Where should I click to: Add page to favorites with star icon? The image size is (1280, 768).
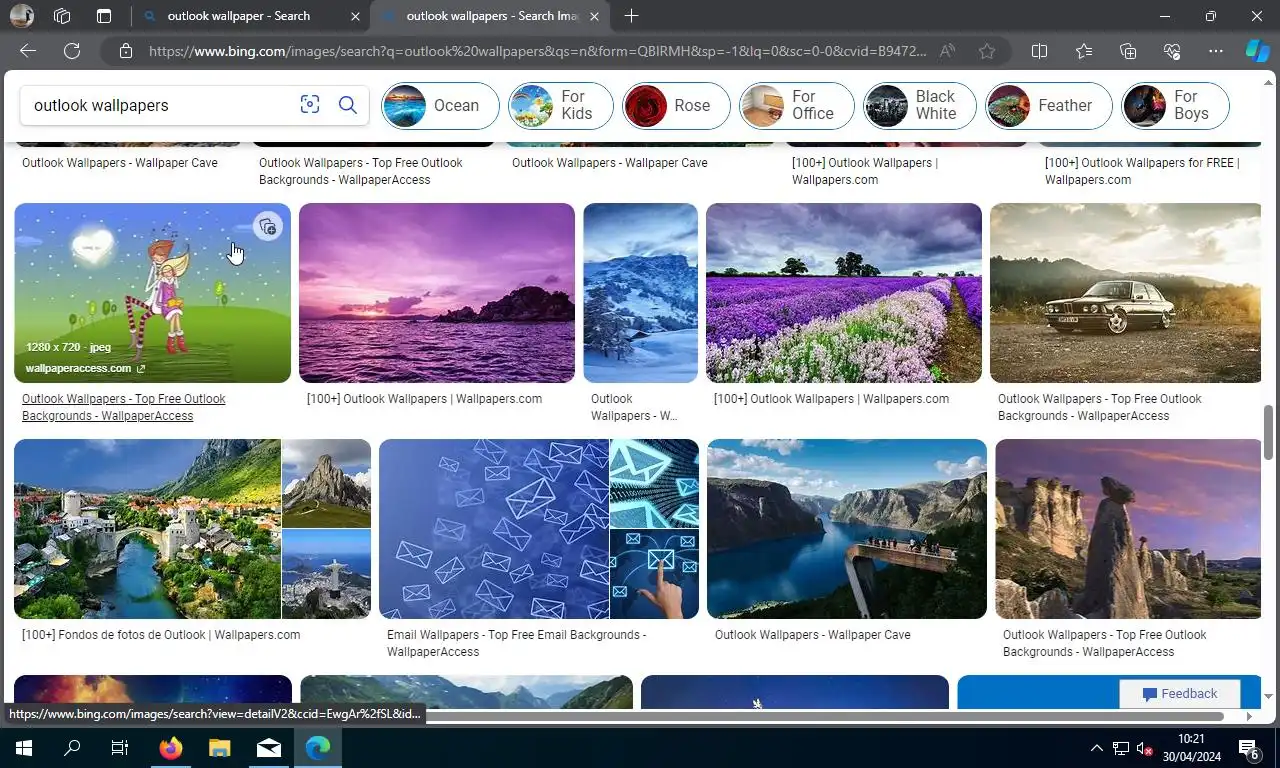(987, 51)
